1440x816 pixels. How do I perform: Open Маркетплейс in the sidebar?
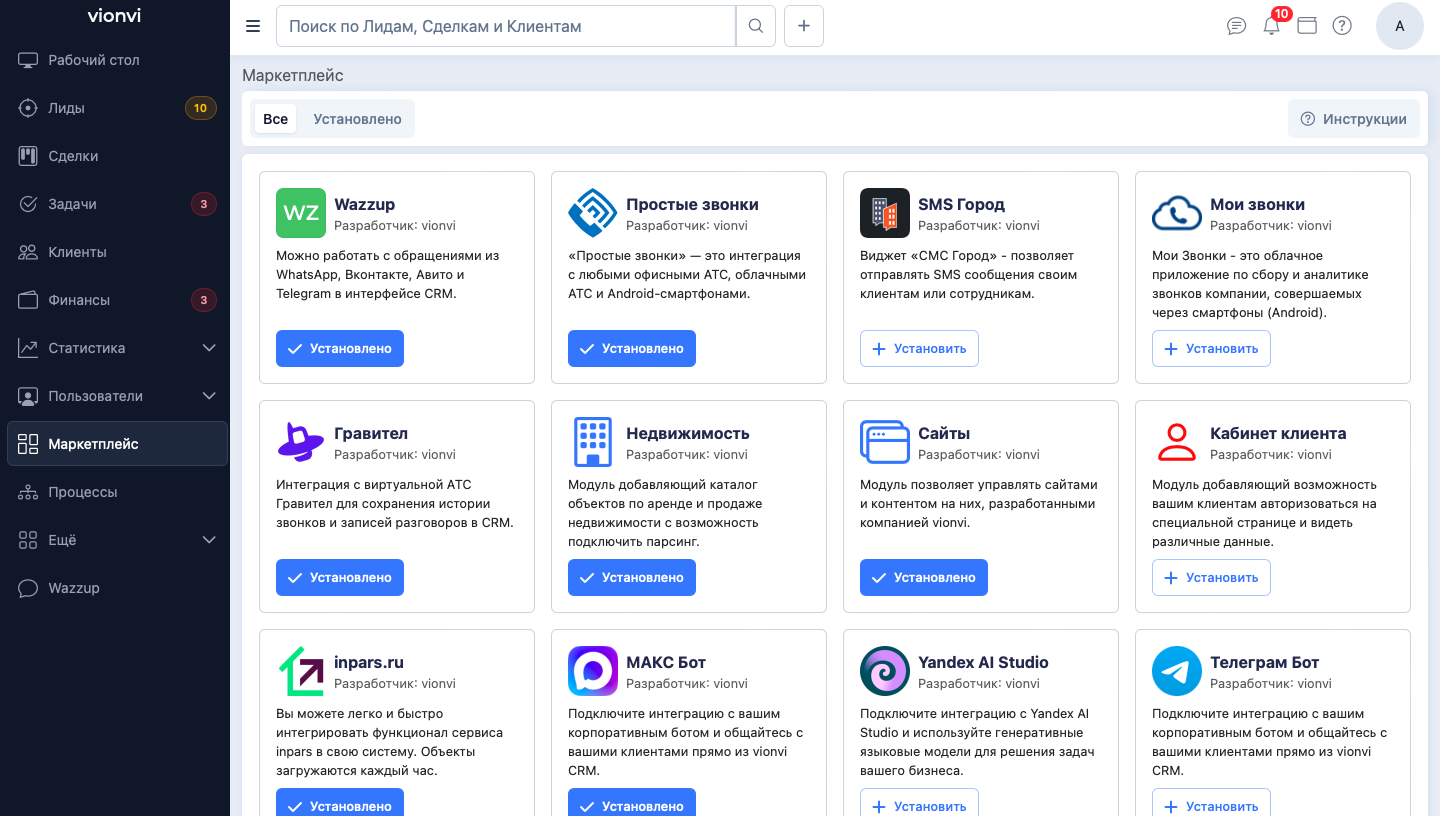click(118, 444)
